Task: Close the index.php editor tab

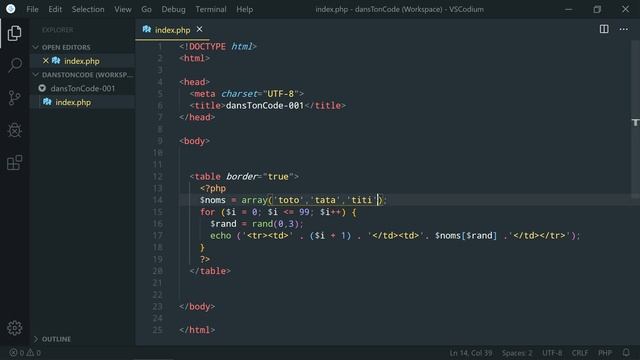Action: pyautogui.click(x=199, y=29)
